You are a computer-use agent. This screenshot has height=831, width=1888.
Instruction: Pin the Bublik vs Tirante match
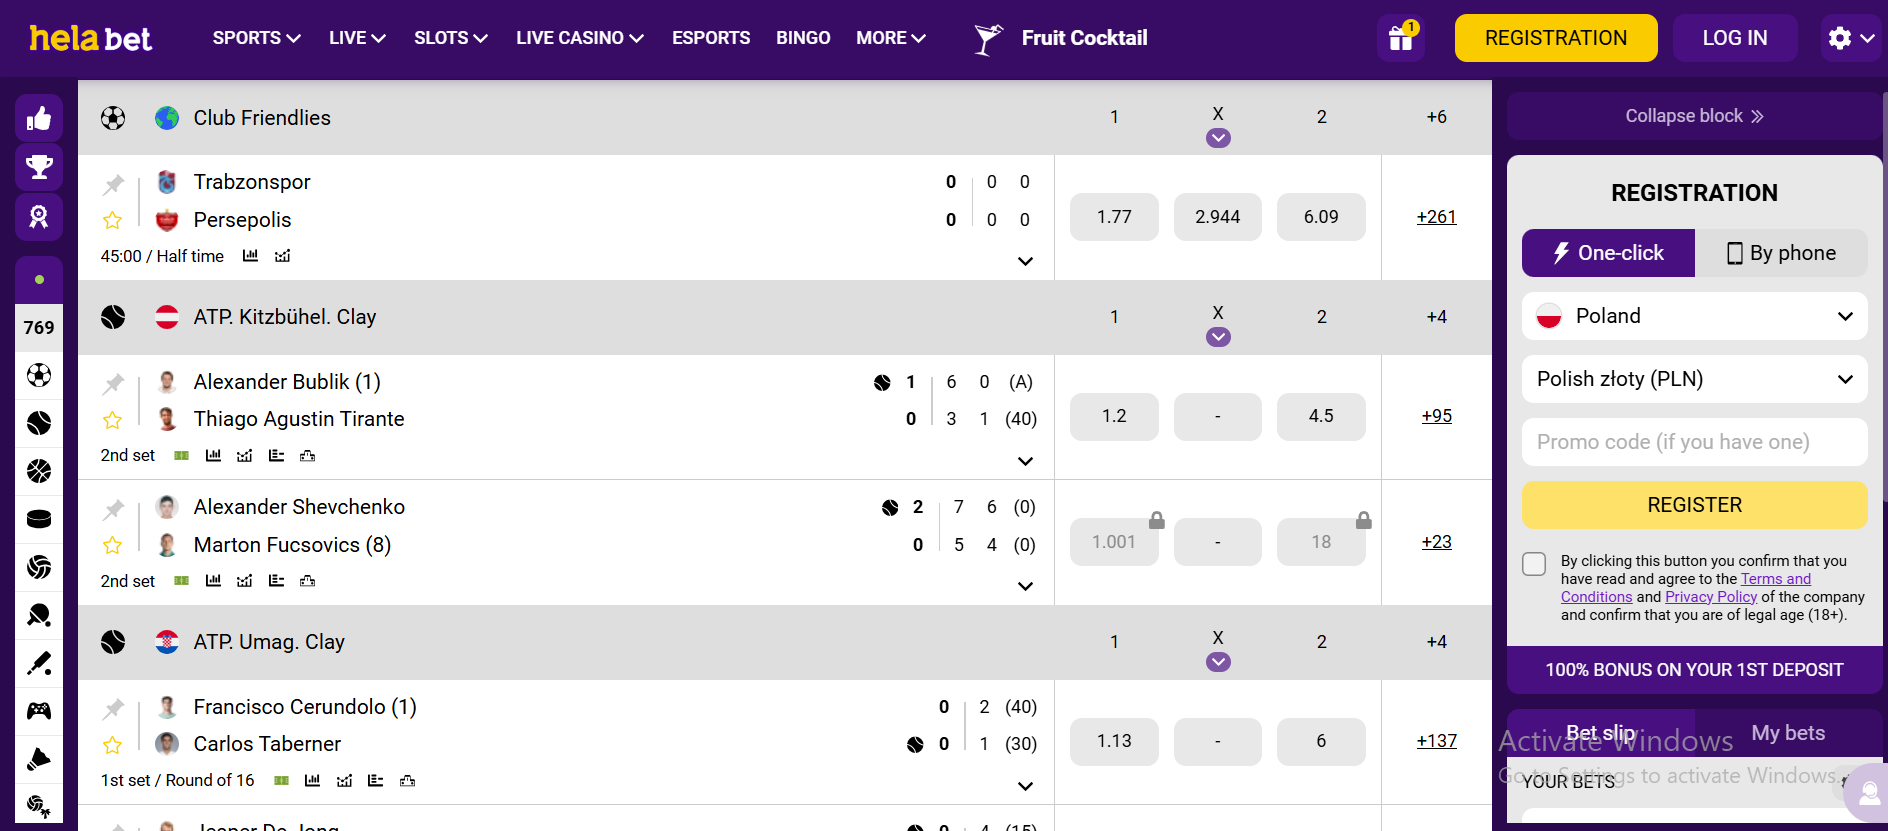click(x=113, y=384)
